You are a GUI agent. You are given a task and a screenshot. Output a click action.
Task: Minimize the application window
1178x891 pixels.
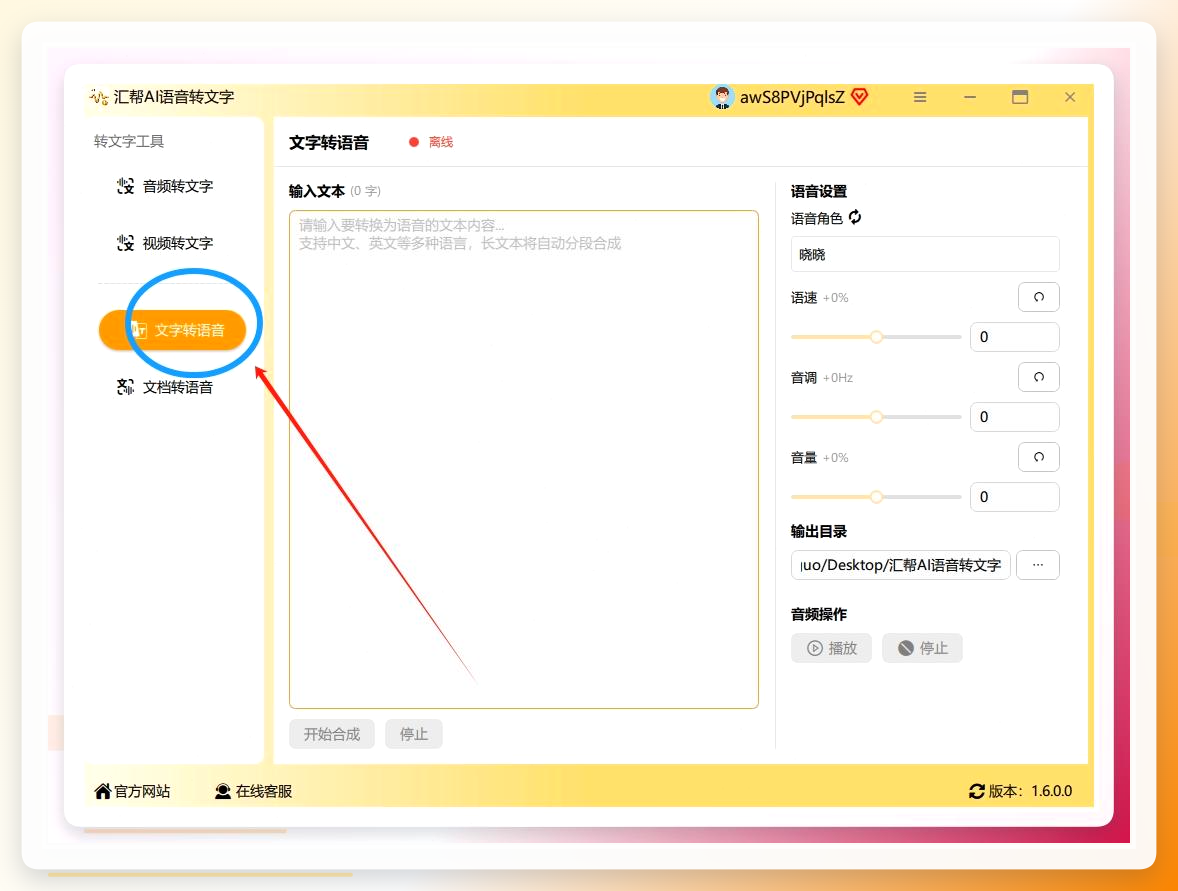point(970,97)
